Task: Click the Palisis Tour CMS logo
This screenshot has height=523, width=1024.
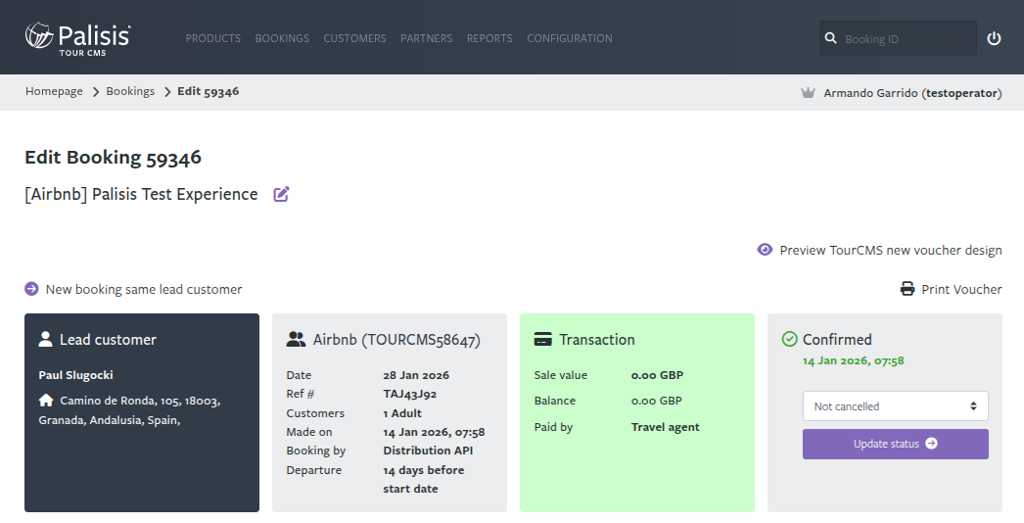Action: [78, 38]
